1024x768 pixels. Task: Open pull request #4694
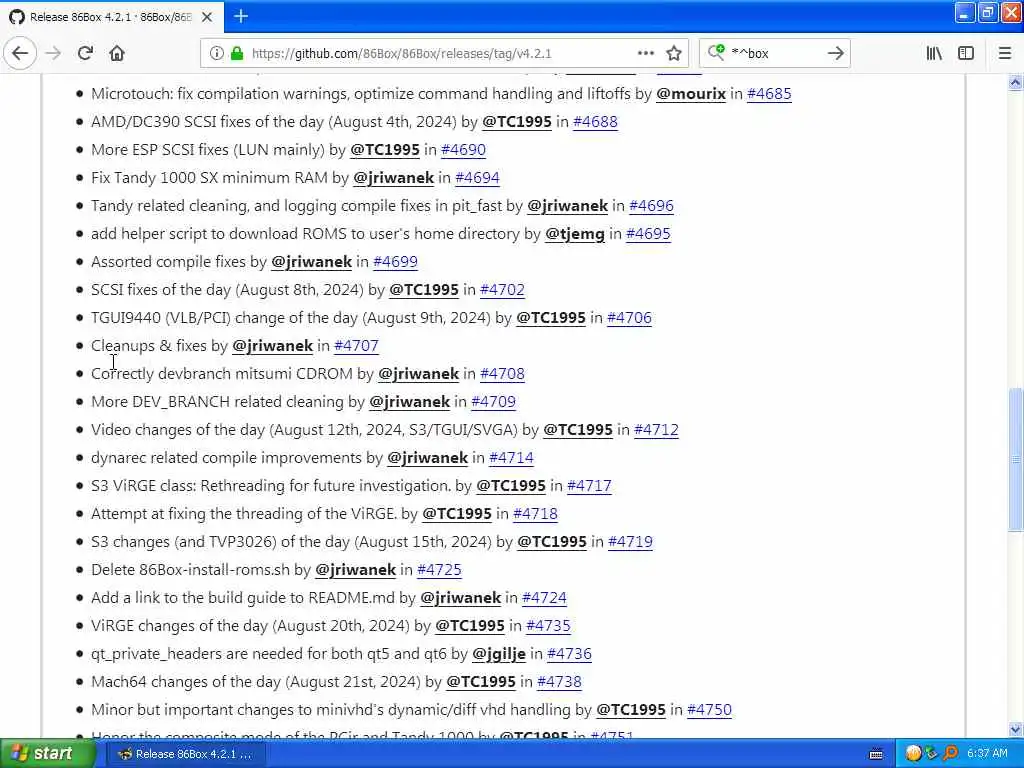[x=477, y=178]
